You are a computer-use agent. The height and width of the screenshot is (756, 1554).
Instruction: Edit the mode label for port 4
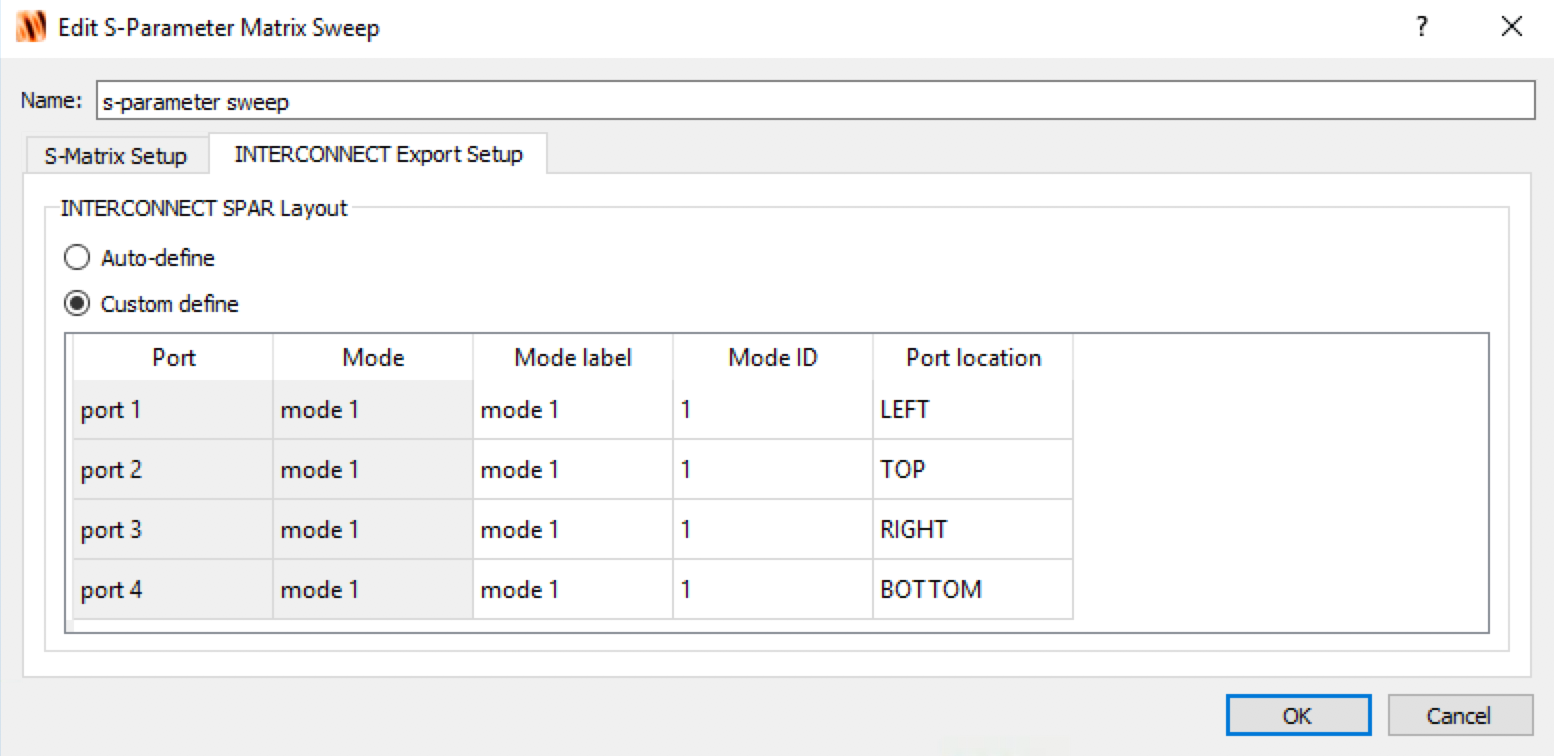(x=572, y=589)
